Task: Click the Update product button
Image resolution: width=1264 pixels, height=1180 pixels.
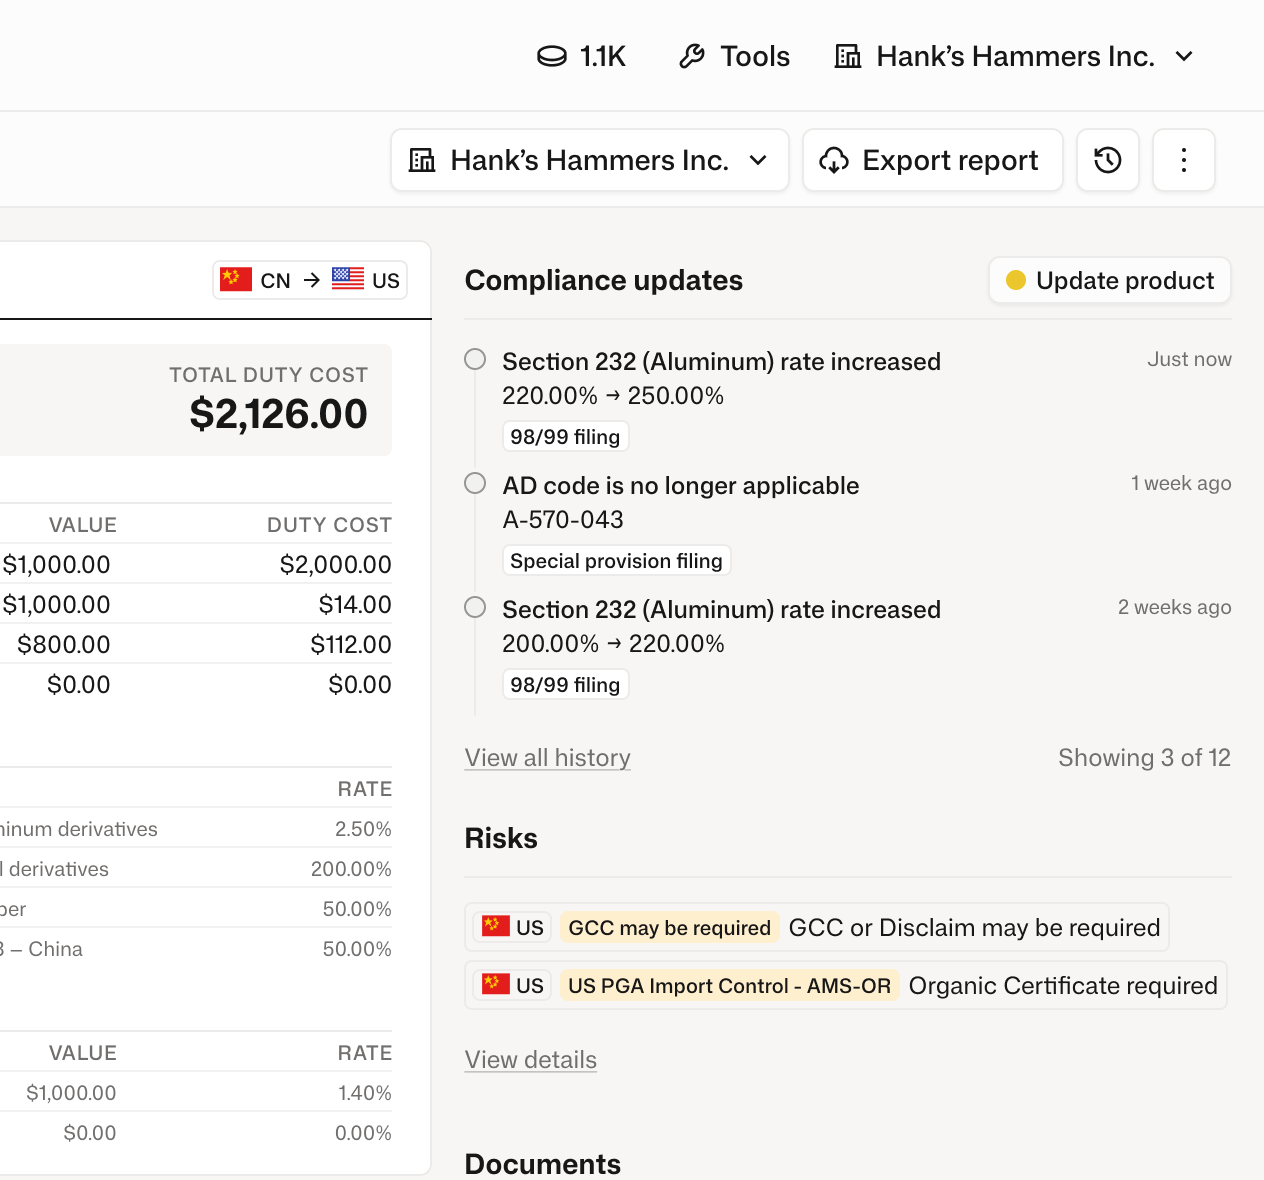Action: click(1110, 280)
